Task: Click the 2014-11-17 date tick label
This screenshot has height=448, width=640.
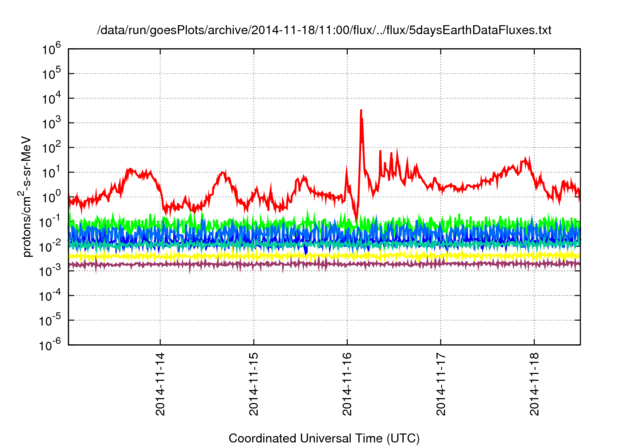Action: pyautogui.click(x=440, y=384)
